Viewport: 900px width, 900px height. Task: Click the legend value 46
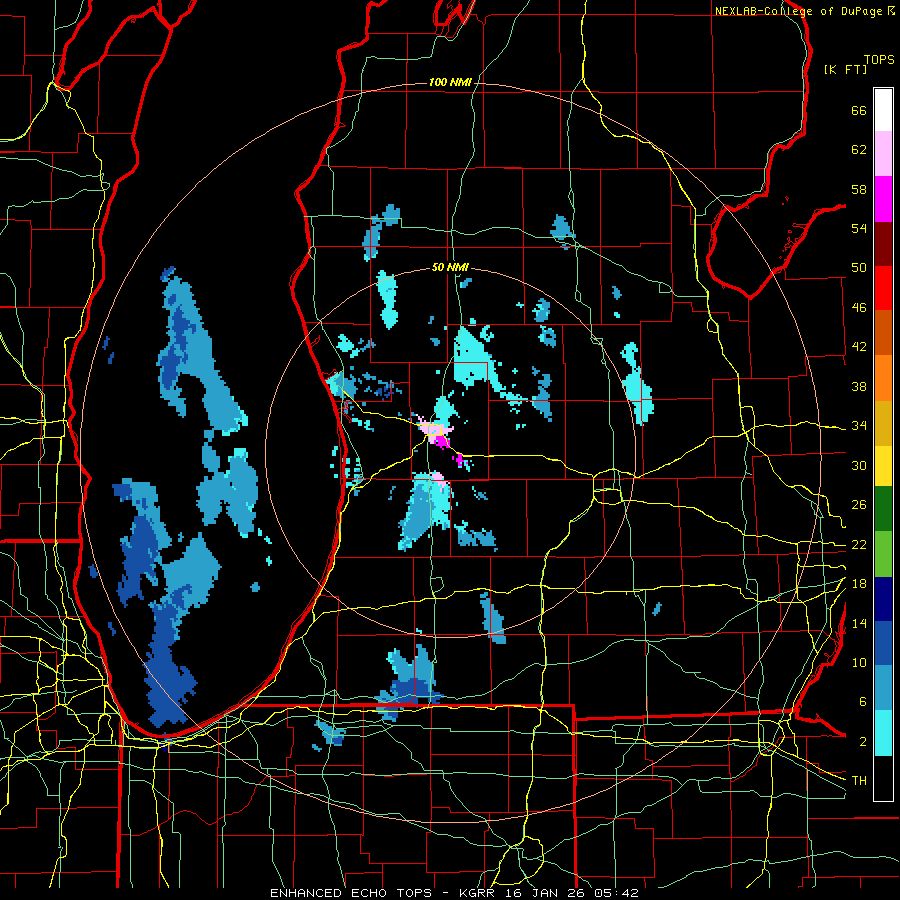[859, 307]
